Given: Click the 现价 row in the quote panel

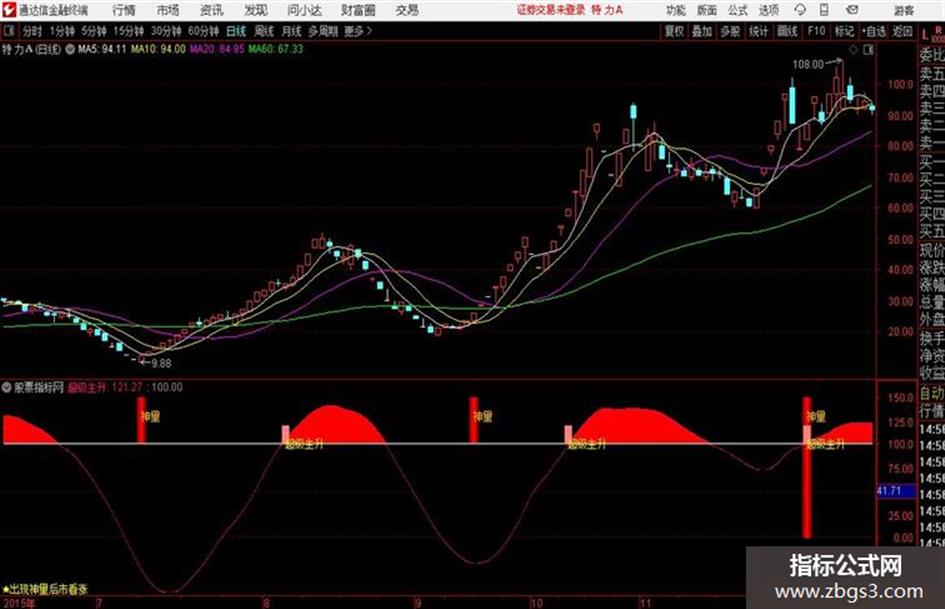Looking at the screenshot, I should [932, 251].
